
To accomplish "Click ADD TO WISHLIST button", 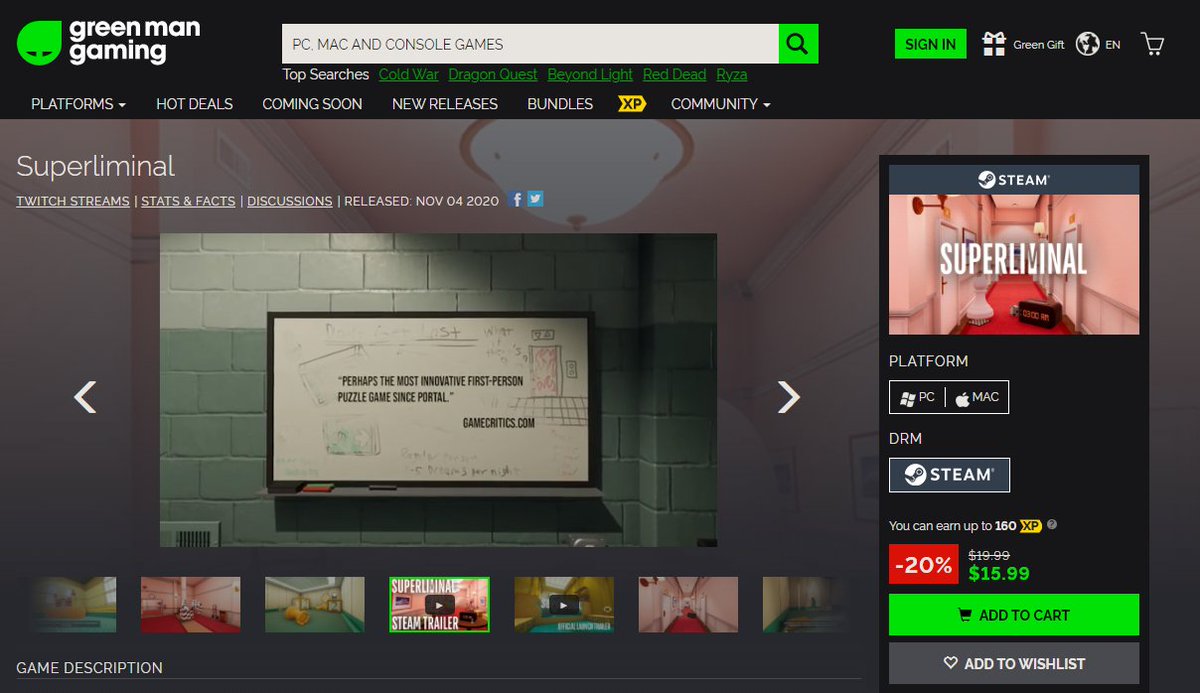I will click(x=1014, y=663).
